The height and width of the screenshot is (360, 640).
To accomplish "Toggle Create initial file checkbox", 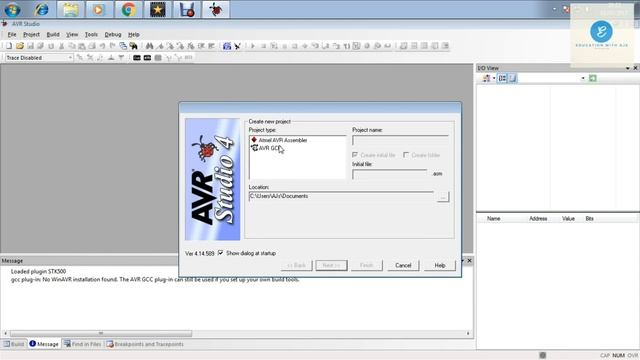I will 355,155.
